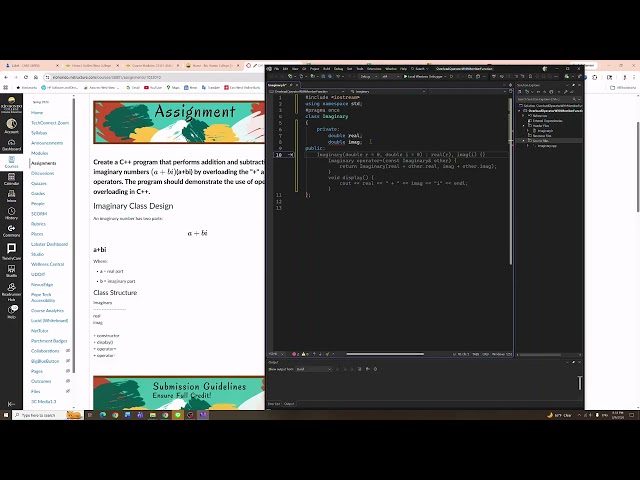Click the browser home icon
Screen dimensions: 640x480
click(36, 77)
